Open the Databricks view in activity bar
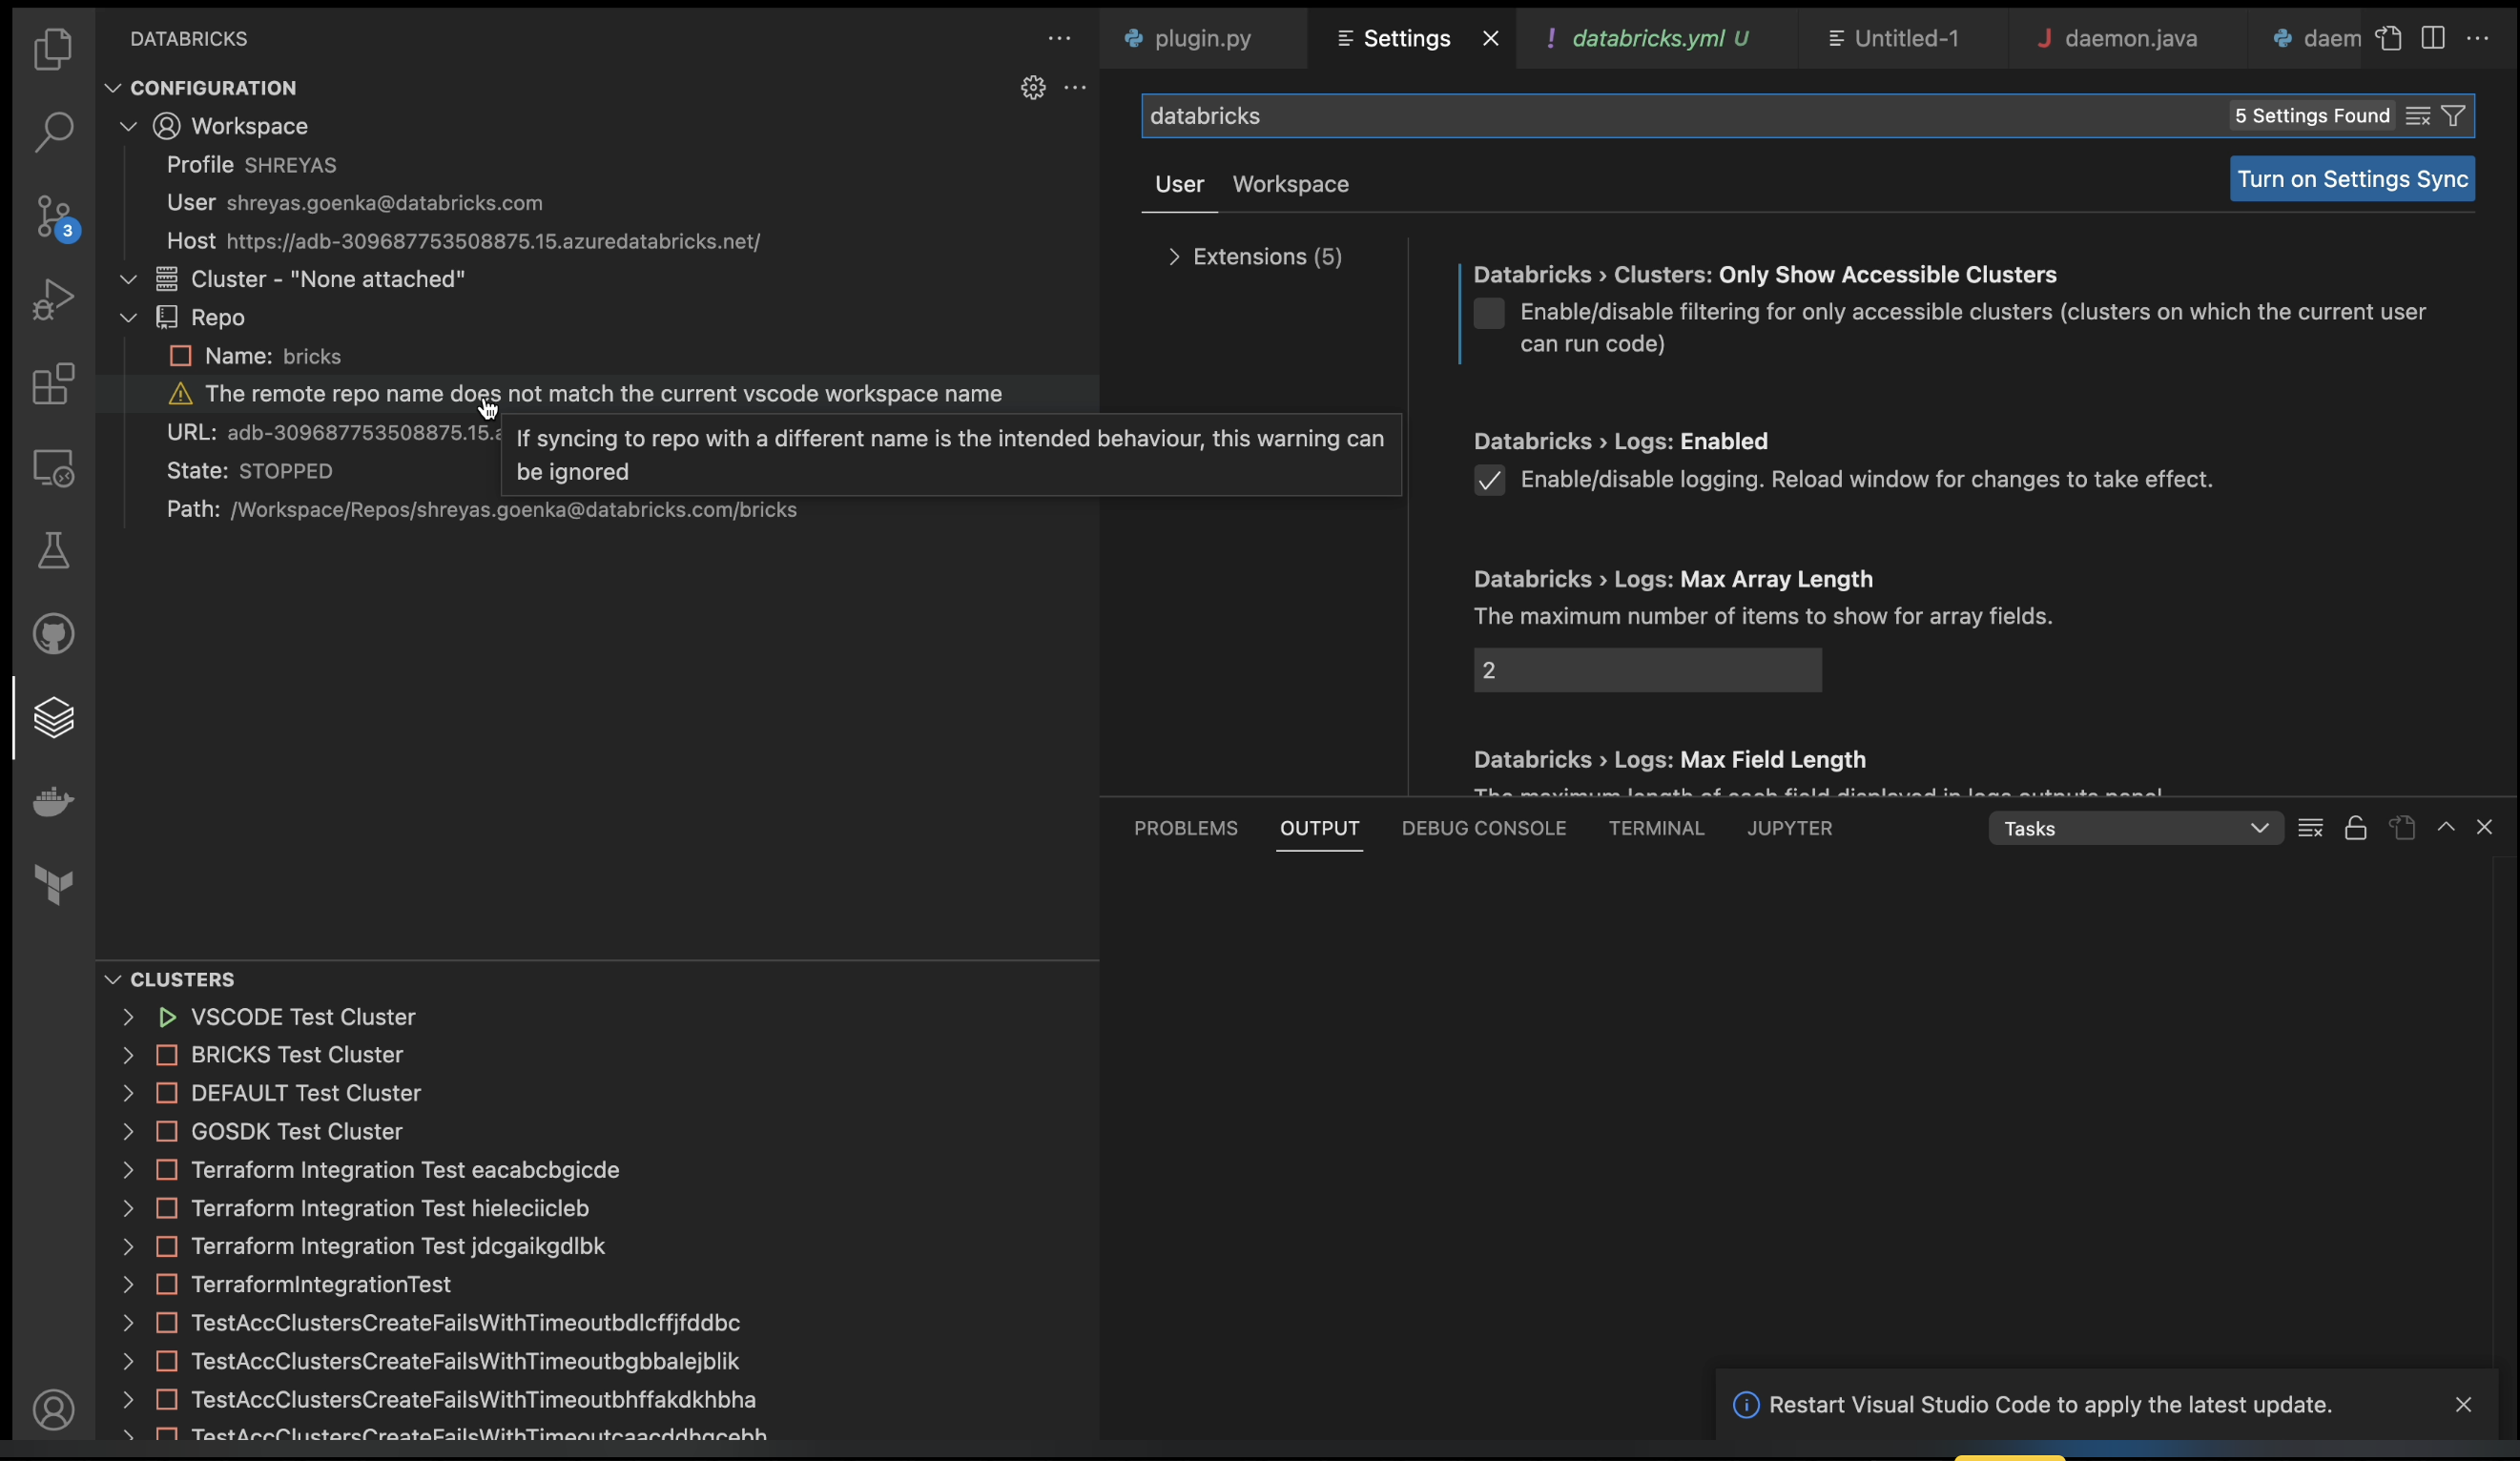 tap(54, 717)
